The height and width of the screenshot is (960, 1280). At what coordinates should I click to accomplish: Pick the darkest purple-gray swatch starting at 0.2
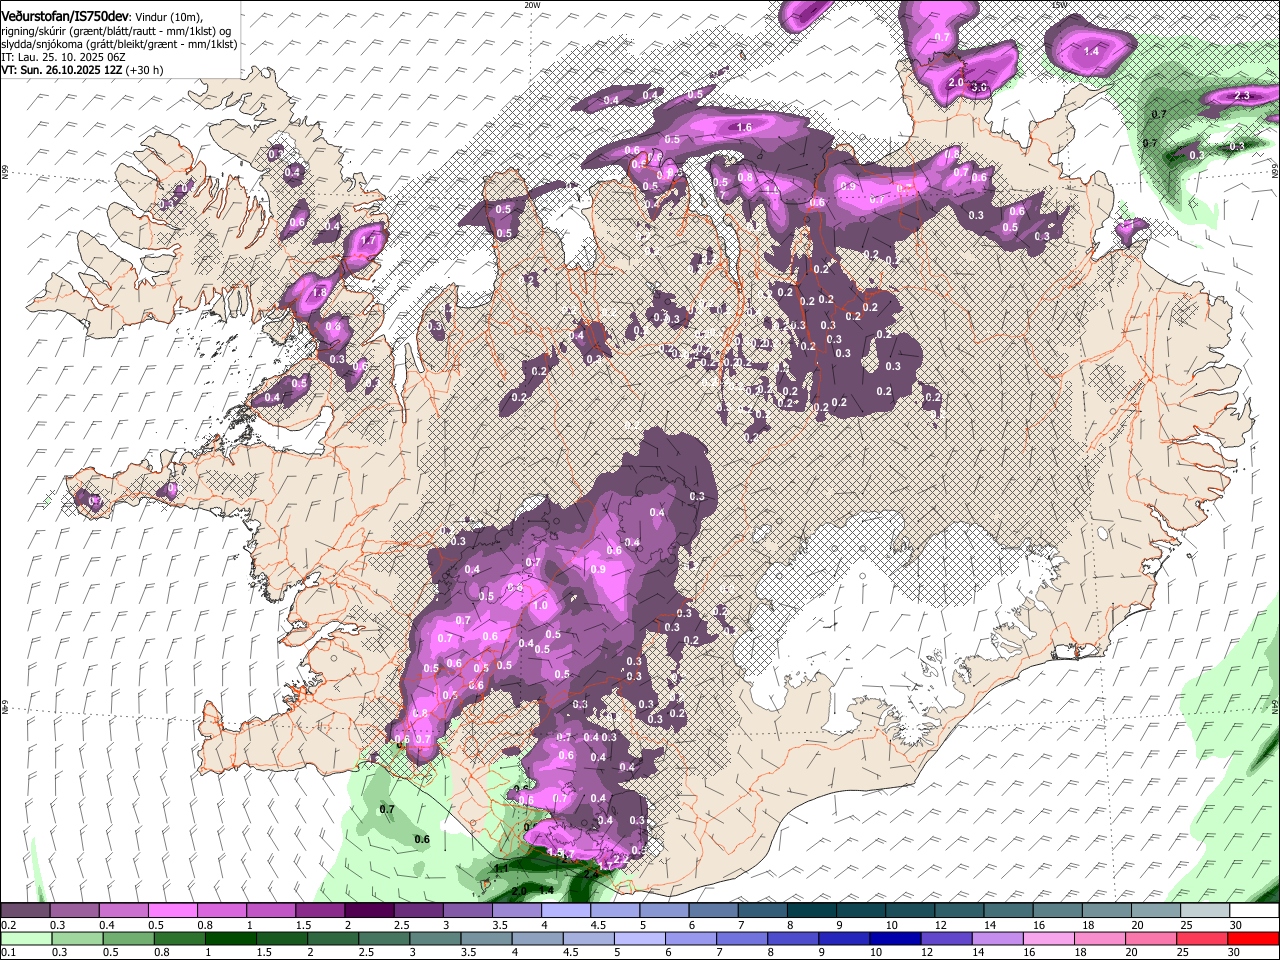tap(25, 910)
